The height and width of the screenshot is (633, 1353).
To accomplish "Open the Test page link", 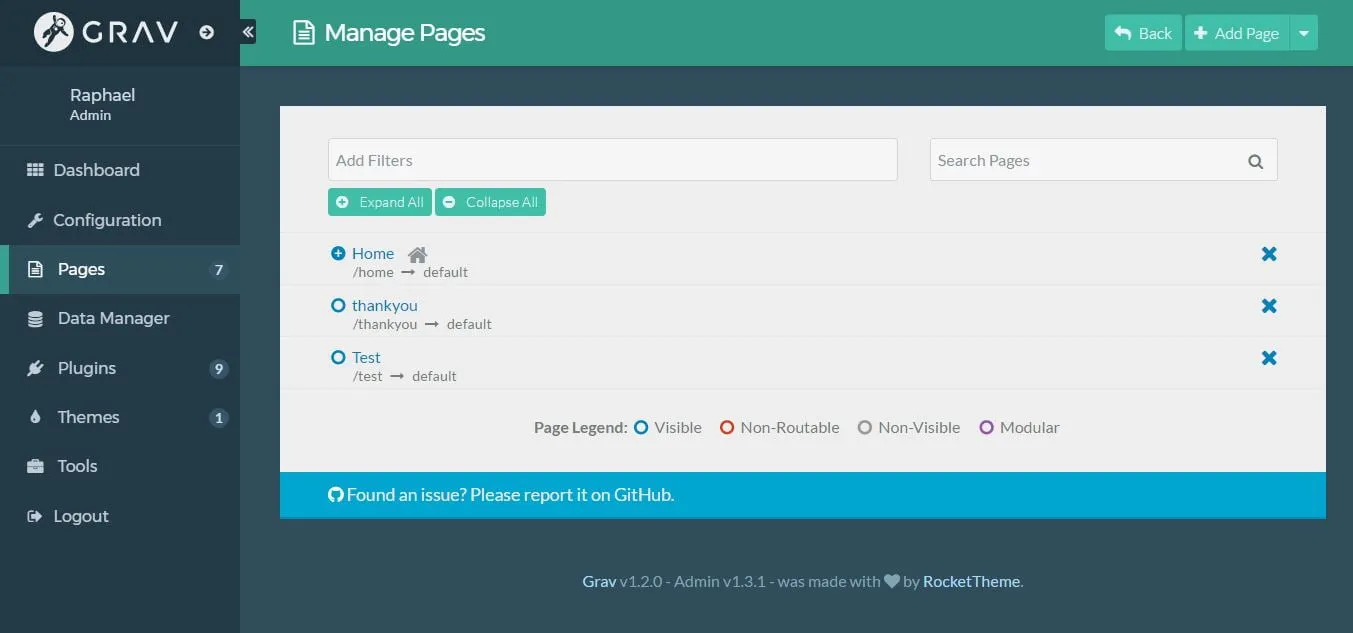I will click(x=366, y=357).
